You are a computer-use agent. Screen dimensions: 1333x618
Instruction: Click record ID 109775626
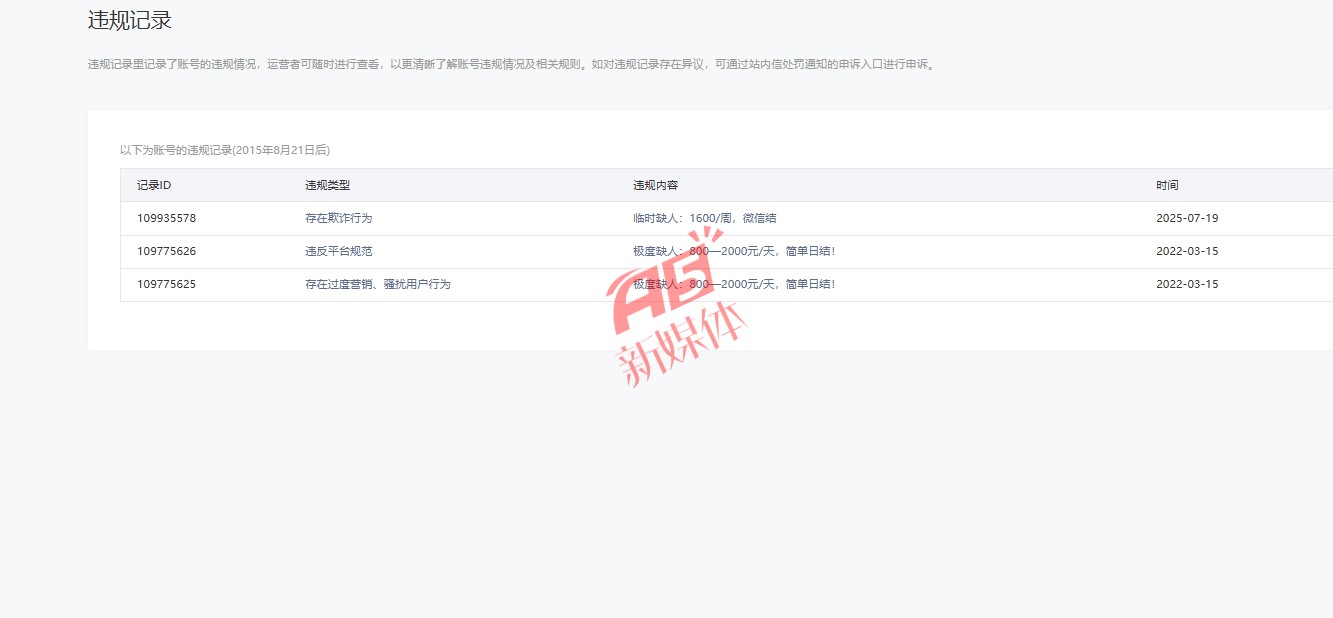click(166, 251)
